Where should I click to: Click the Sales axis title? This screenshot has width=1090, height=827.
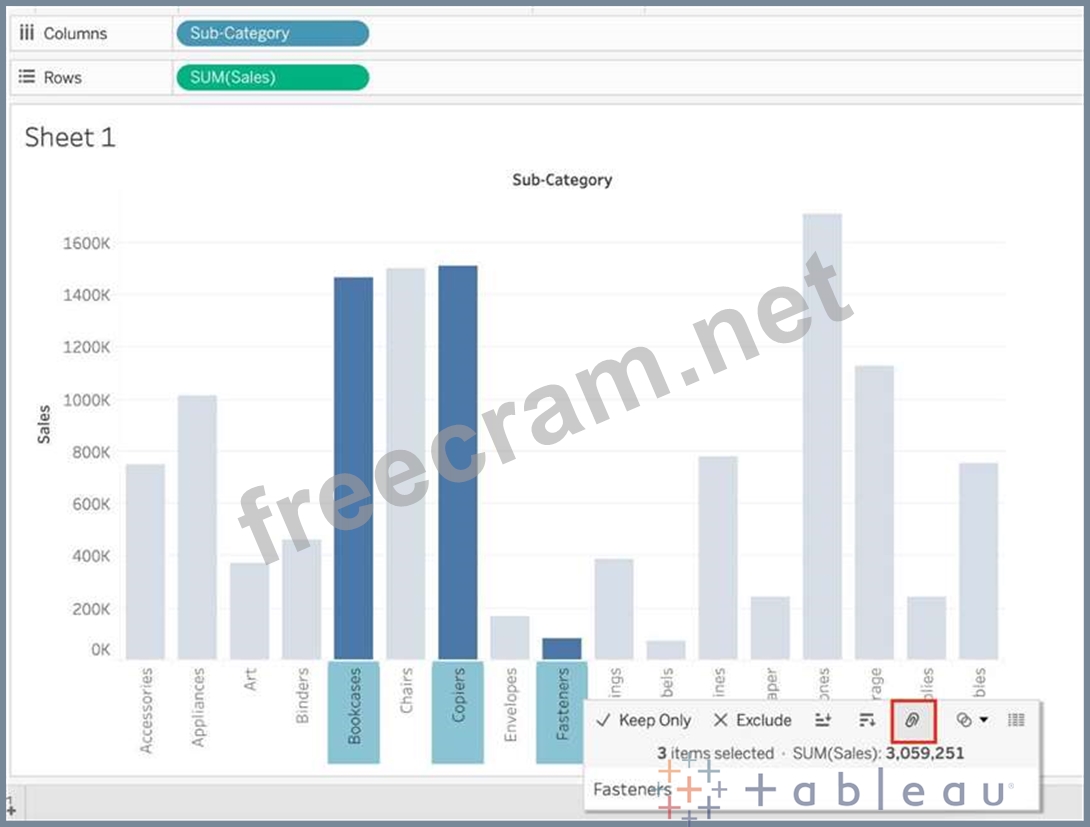[44, 422]
